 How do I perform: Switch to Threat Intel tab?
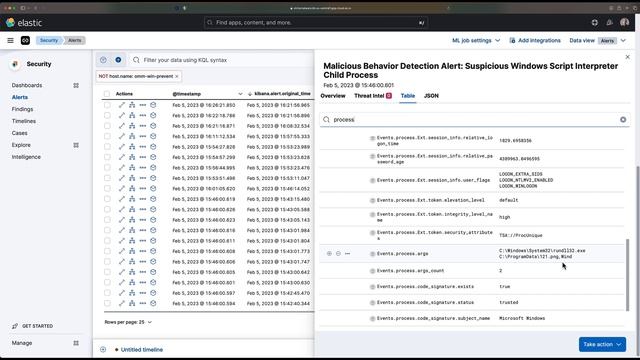(x=373, y=96)
